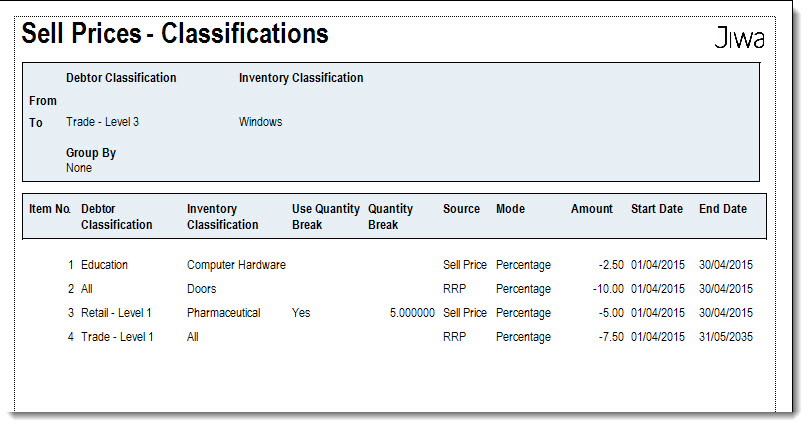The image size is (808, 427).
Task: Click the Yes quantity break value
Action: pyautogui.click(x=301, y=313)
